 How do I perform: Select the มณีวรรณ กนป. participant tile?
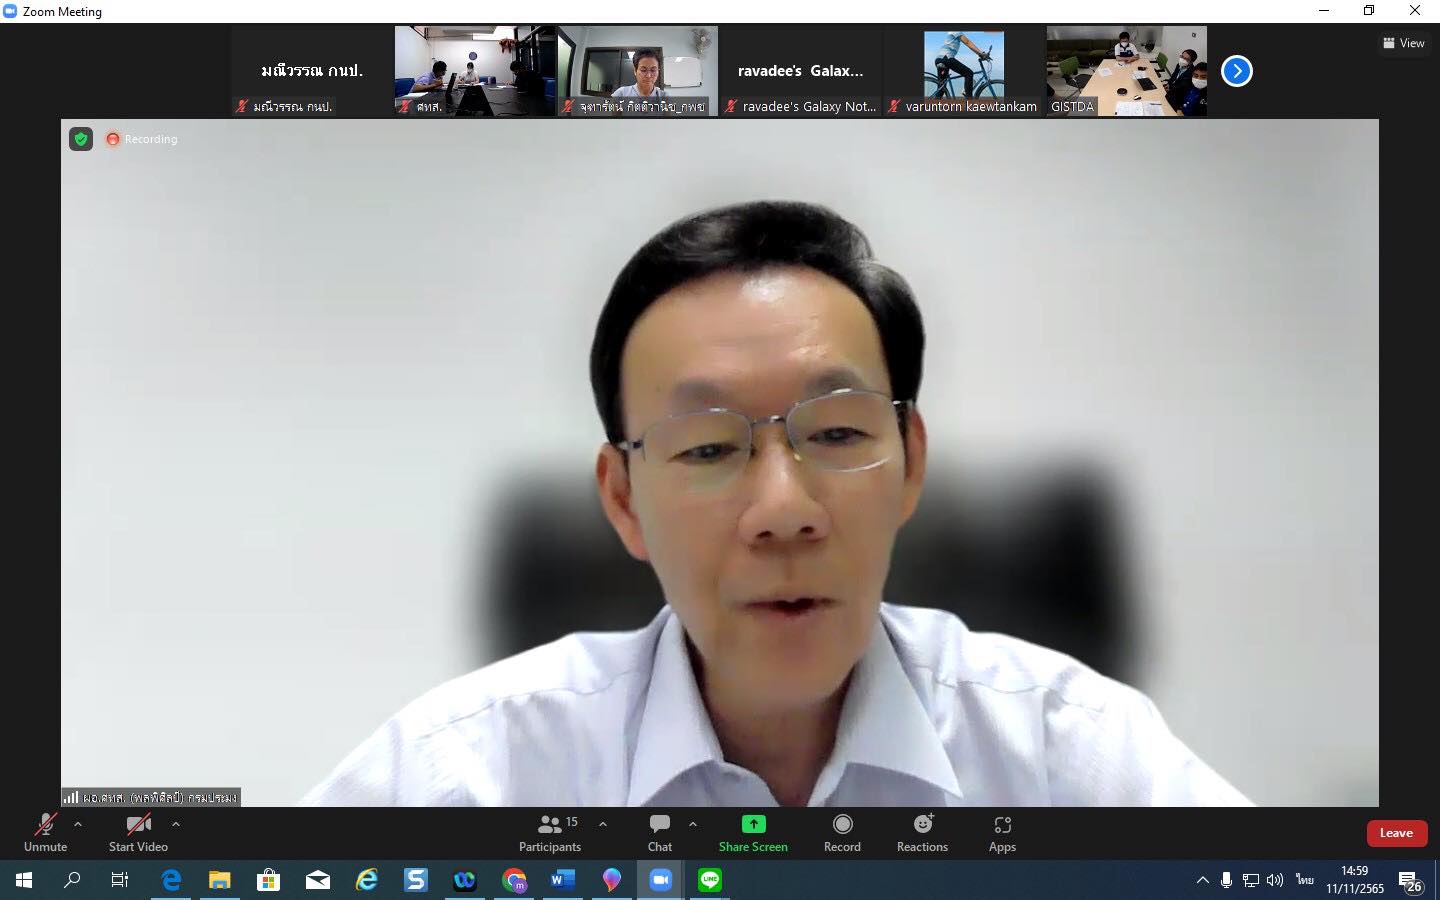(x=312, y=71)
